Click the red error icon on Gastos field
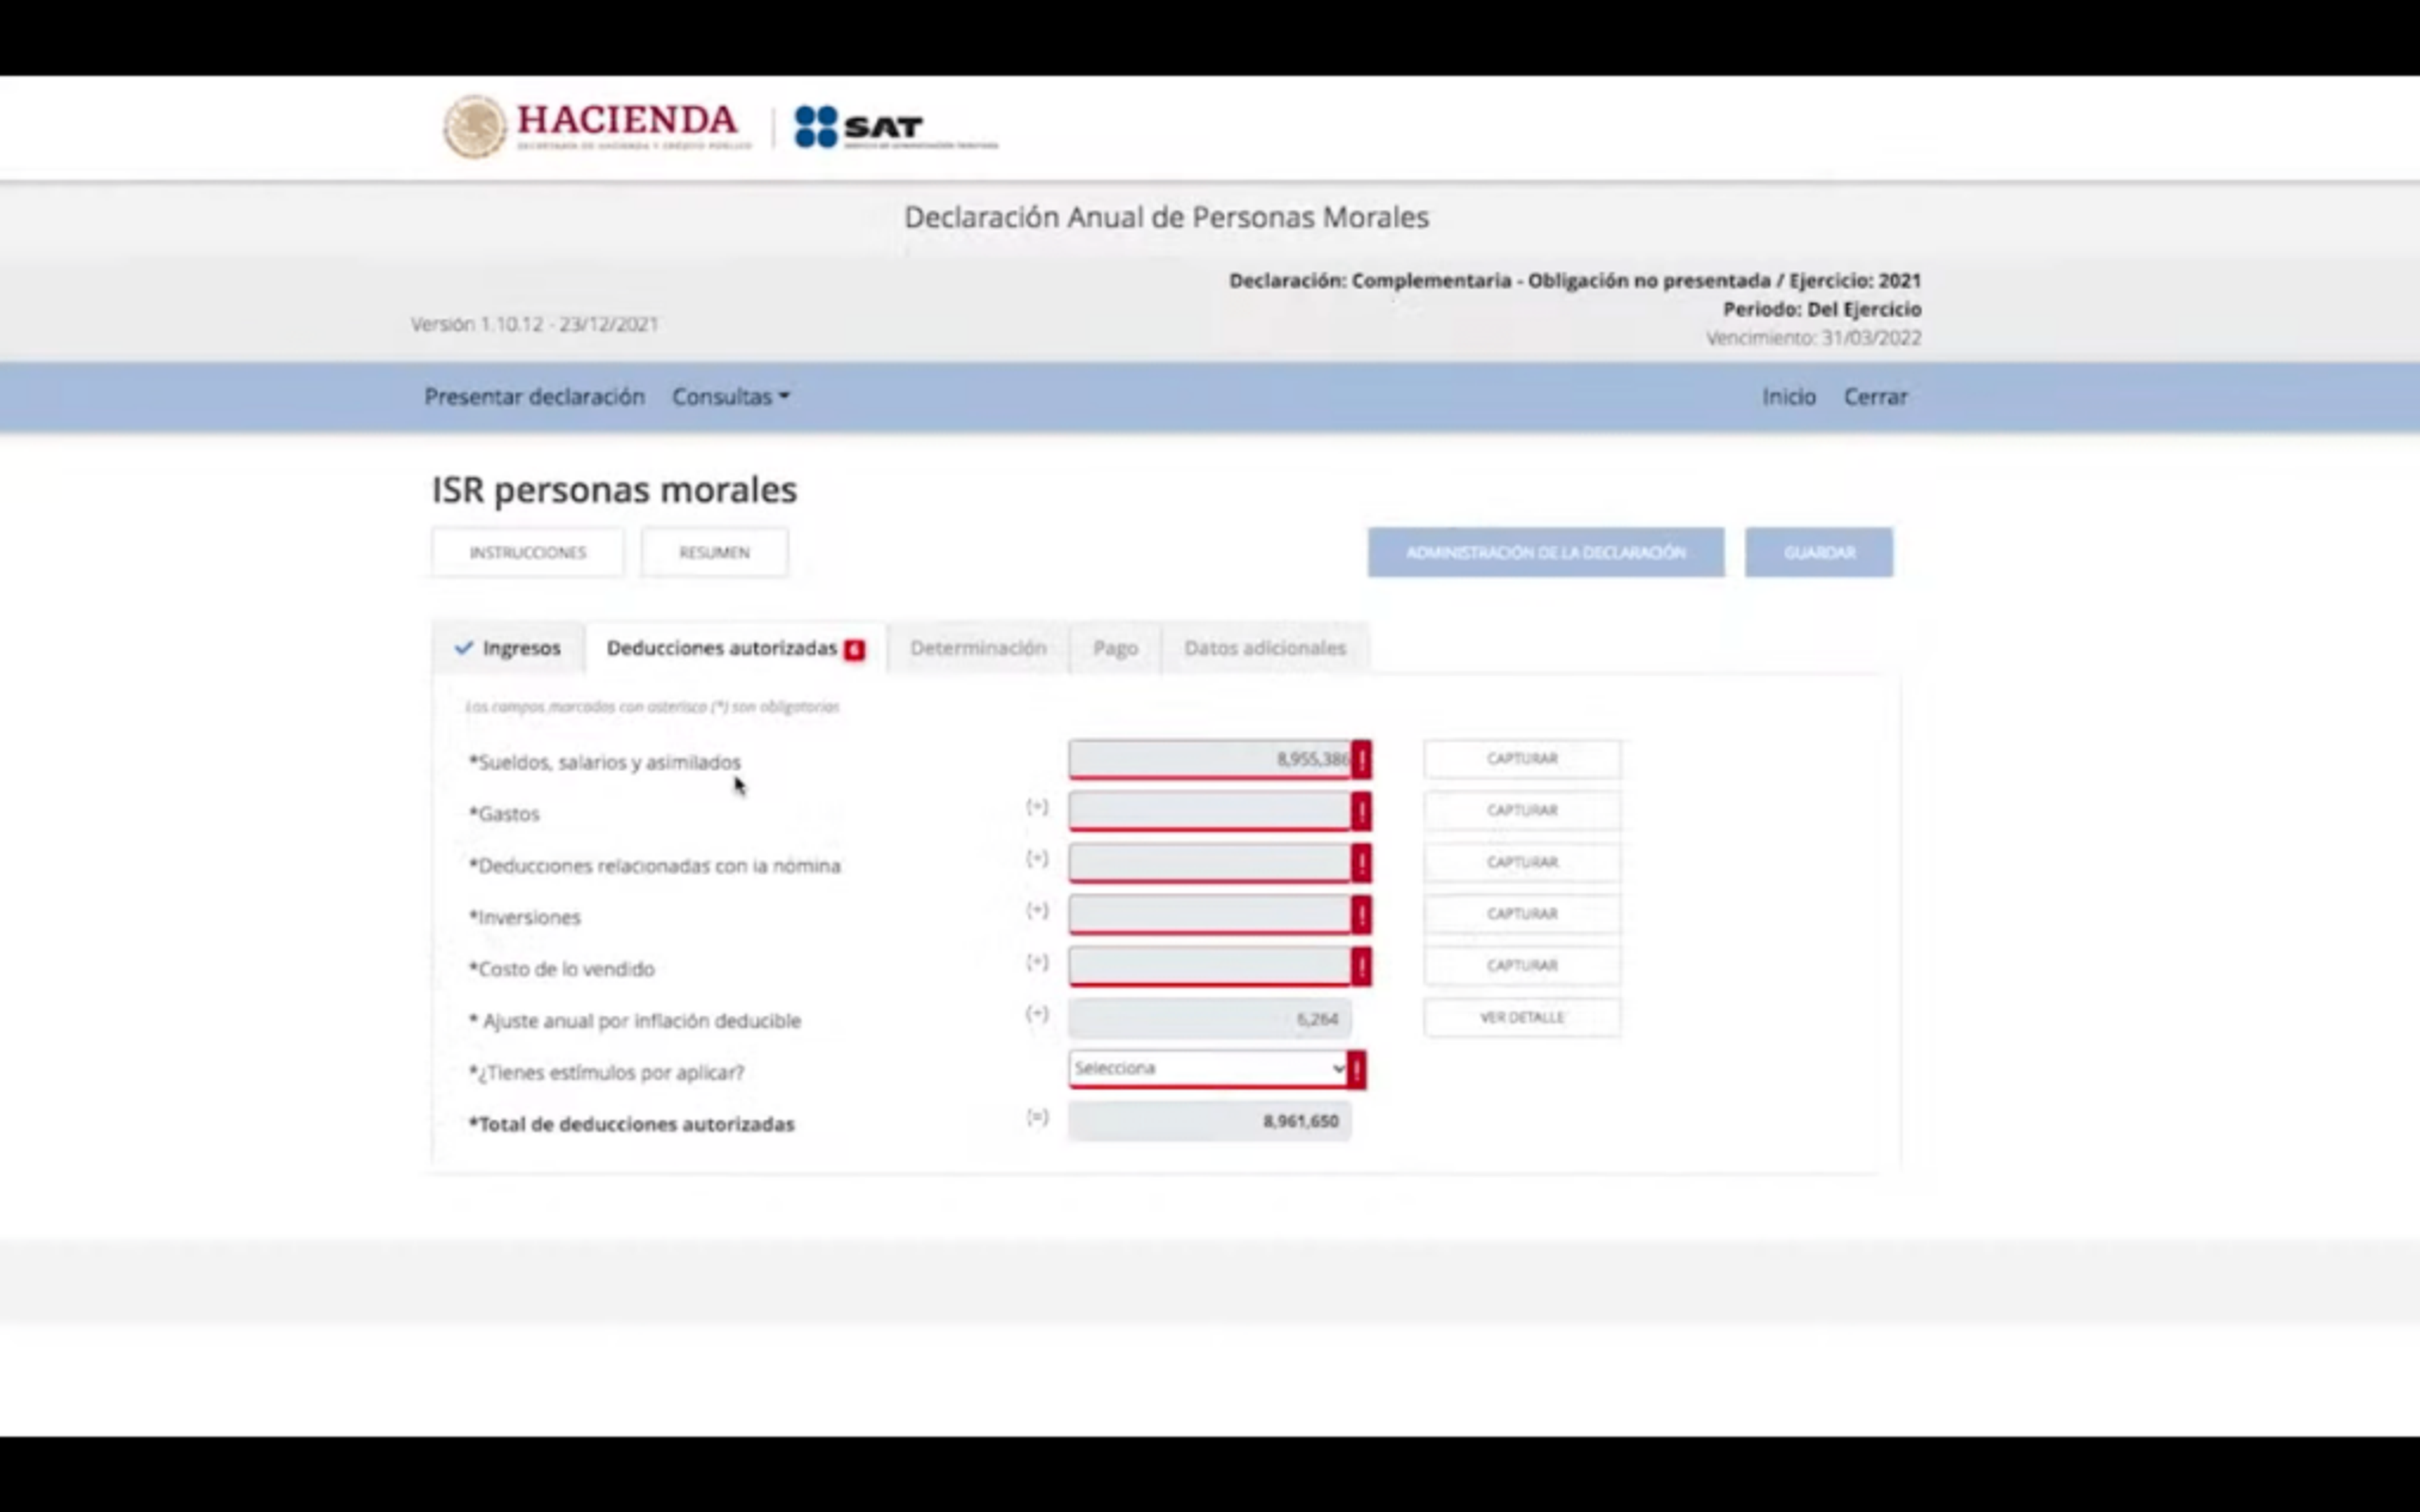This screenshot has height=1512, width=2420. click(1361, 811)
